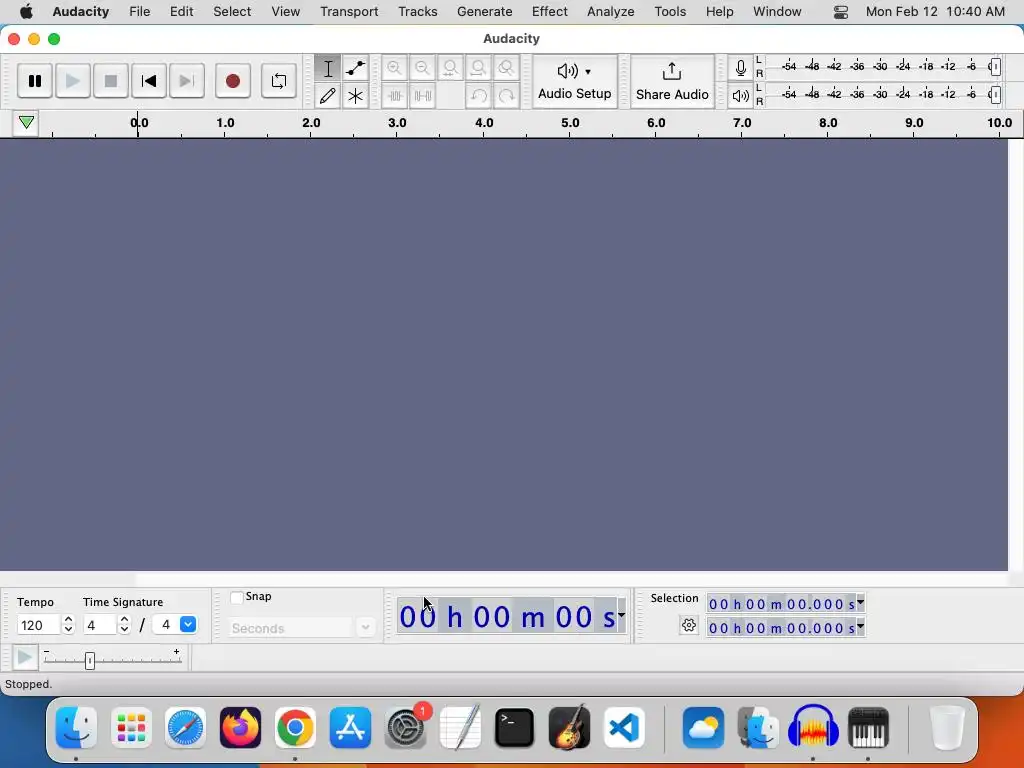Viewport: 1024px width, 768px height.
Task: Select the Selection (I-beam) tool
Action: click(x=328, y=68)
